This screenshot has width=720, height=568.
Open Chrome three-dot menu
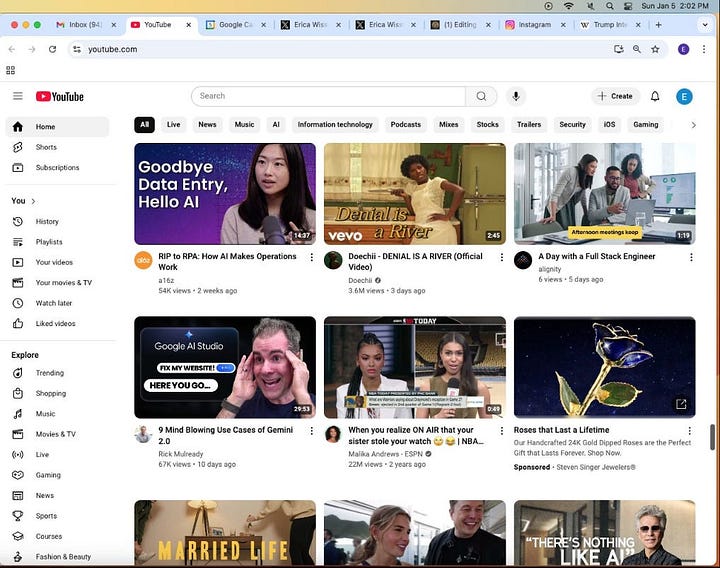click(703, 49)
